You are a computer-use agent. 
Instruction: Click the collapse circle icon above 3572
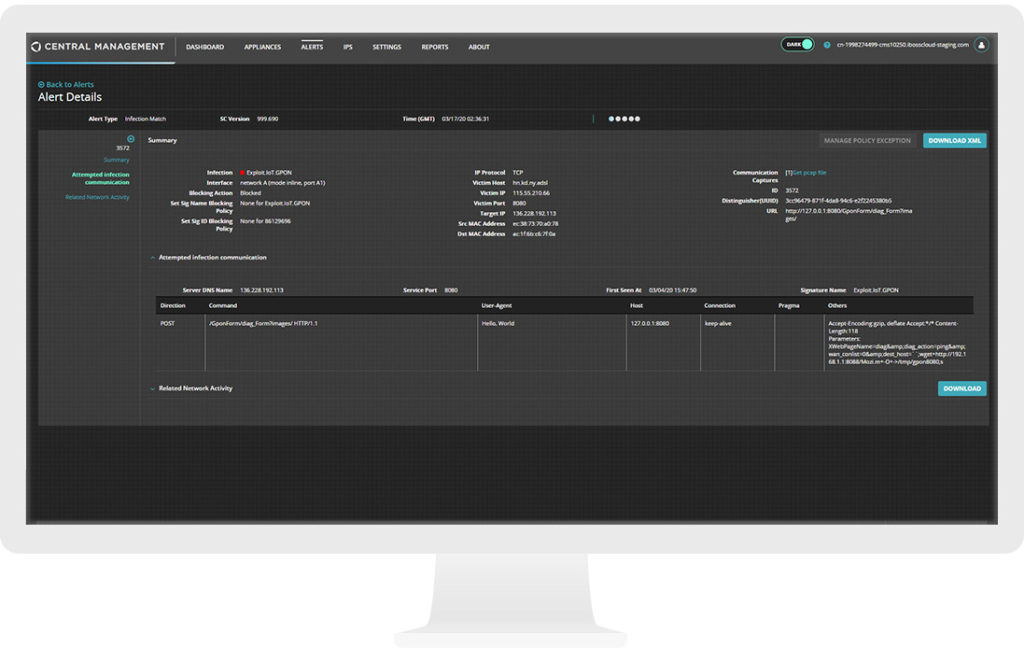pyautogui.click(x=131, y=139)
